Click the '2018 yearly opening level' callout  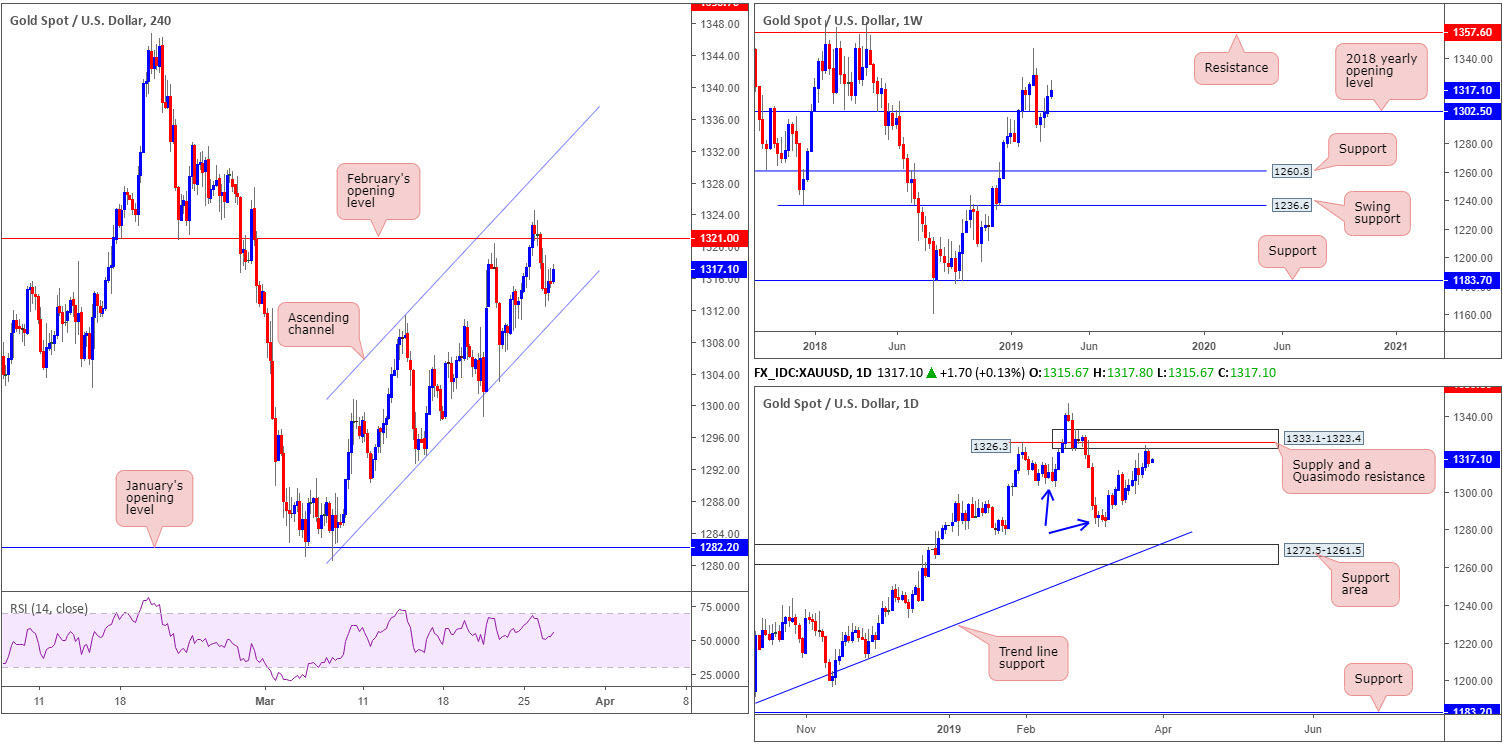[x=1379, y=74]
